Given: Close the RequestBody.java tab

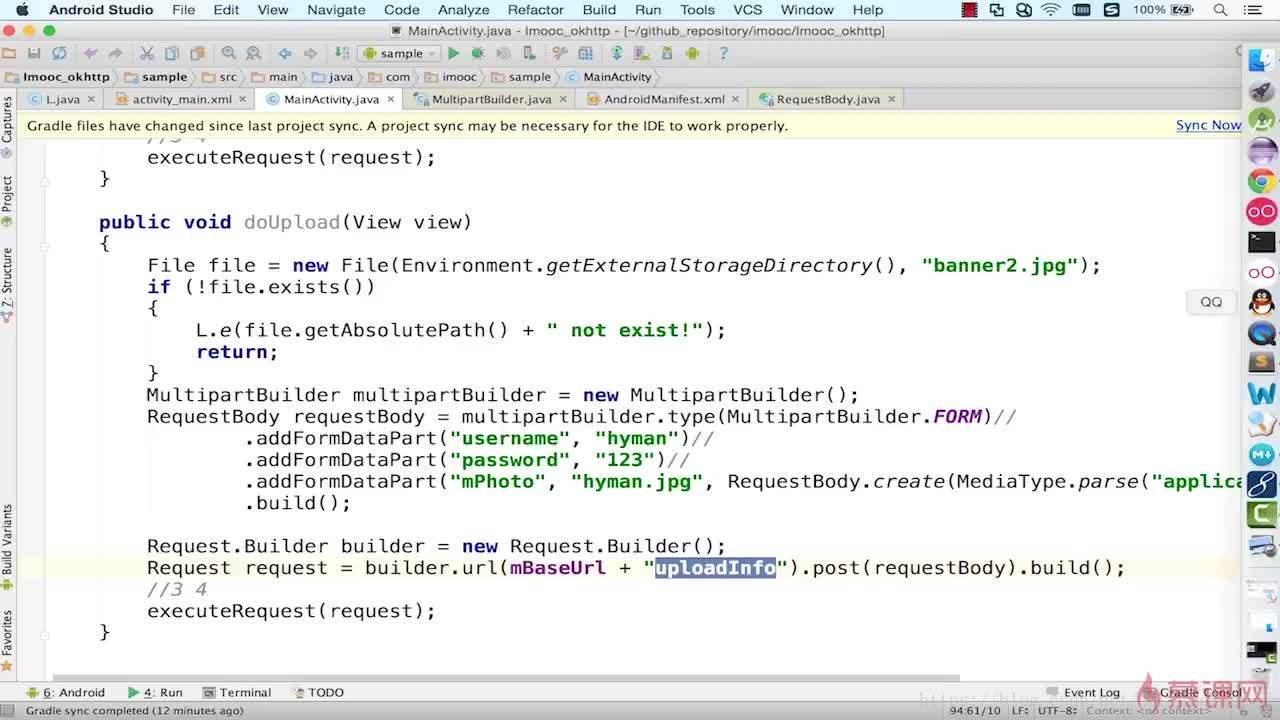Looking at the screenshot, I should coord(891,99).
